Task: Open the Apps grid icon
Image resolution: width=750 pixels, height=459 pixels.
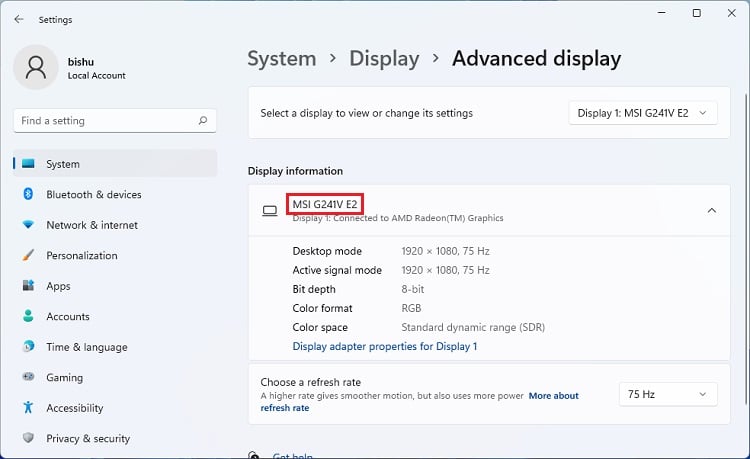Action: pos(28,286)
